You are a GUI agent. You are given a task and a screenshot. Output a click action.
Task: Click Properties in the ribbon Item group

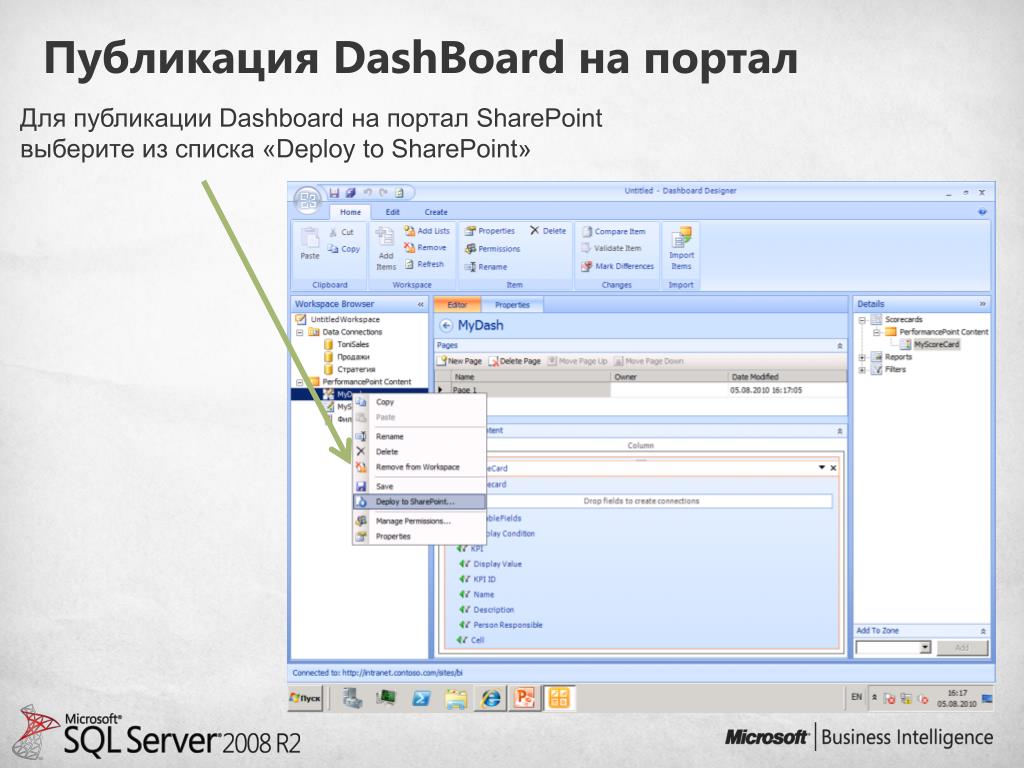(490, 231)
